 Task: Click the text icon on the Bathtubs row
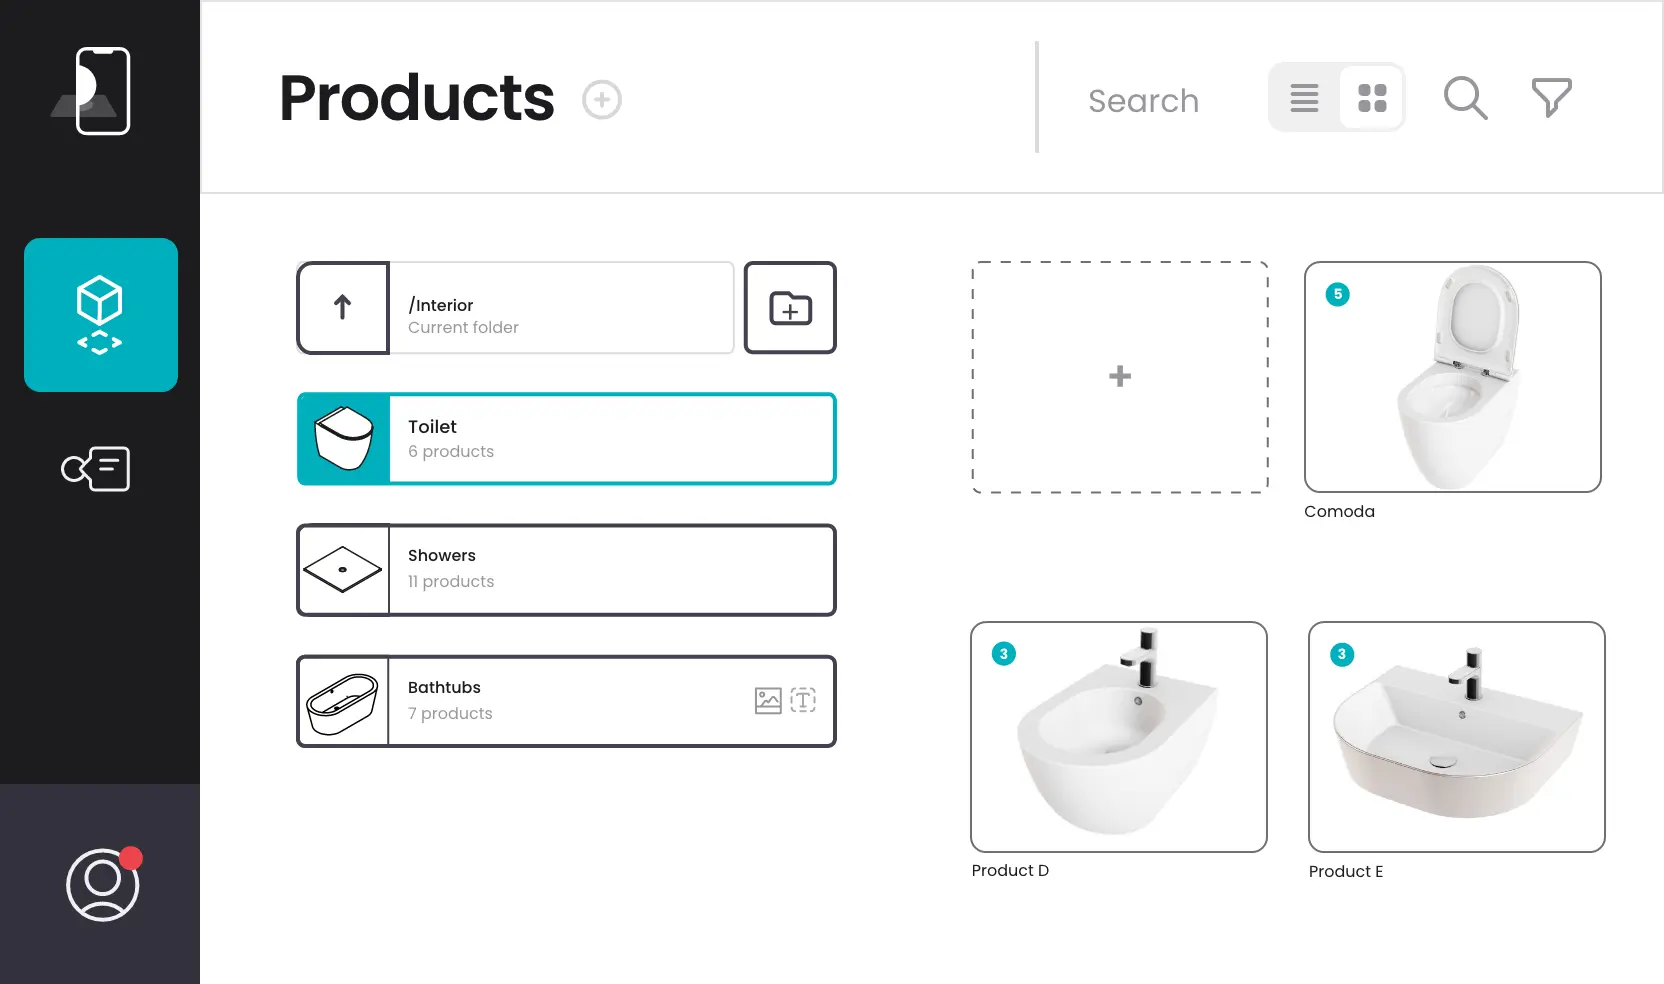[802, 701]
